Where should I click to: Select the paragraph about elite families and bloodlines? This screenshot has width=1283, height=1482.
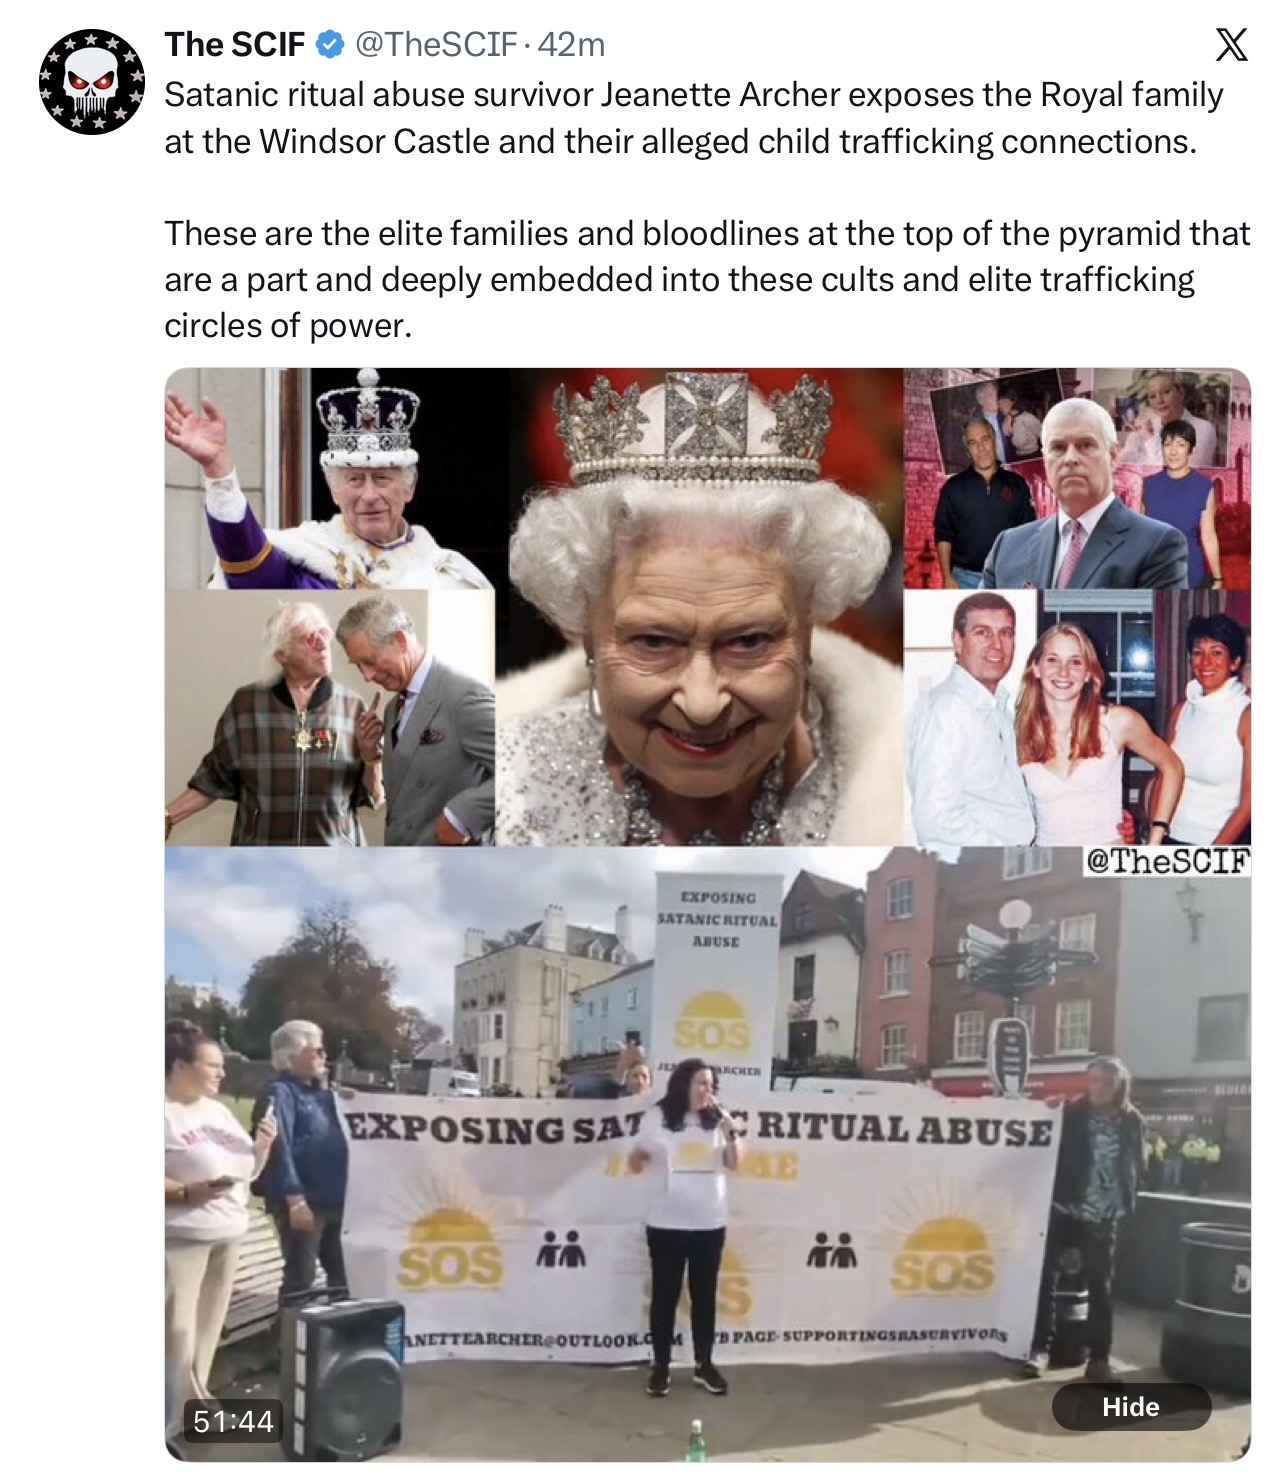click(x=707, y=279)
